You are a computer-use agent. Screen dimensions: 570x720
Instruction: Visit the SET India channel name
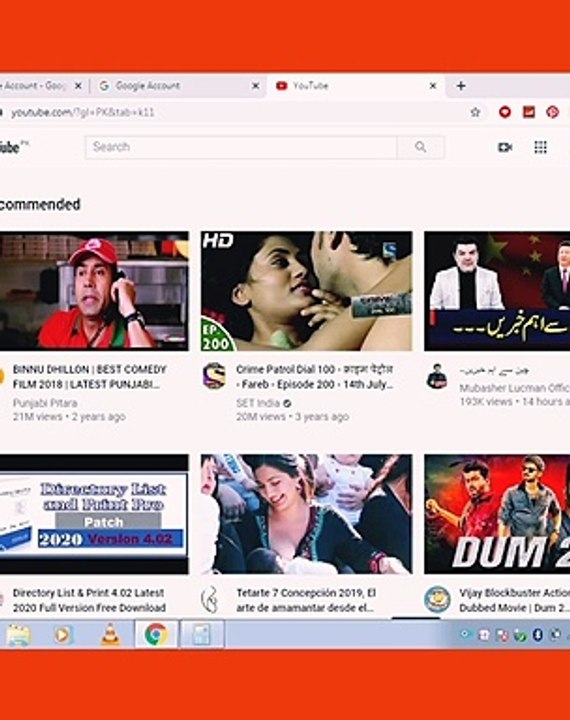click(x=258, y=403)
